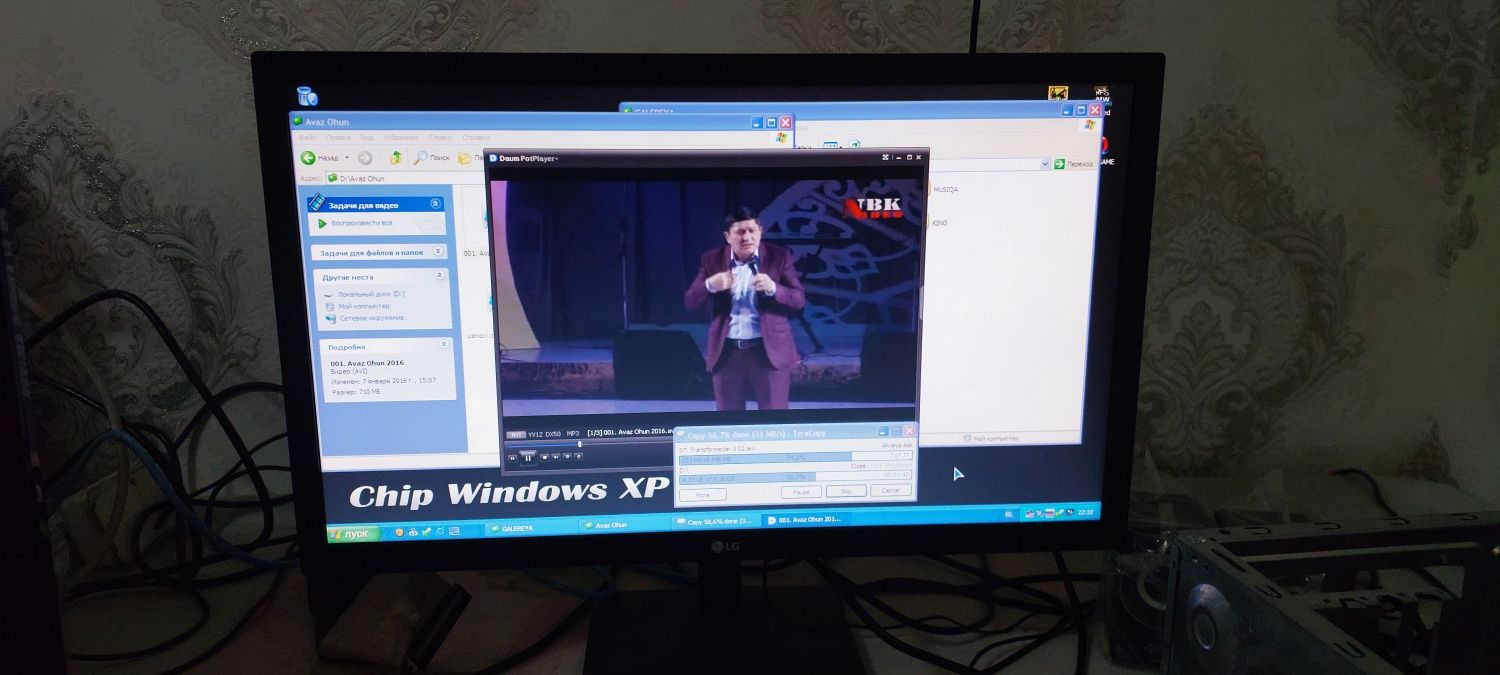This screenshot has height=675, width=1500.
Task: Click the TeraCopy current file progress bar
Action: click(796, 458)
